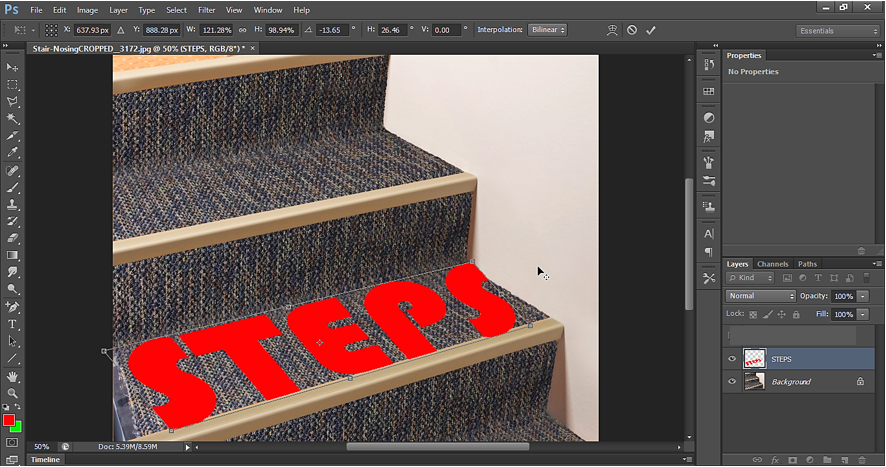Toggle pixel layer filter
The height and width of the screenshot is (467, 886).
coord(787,278)
